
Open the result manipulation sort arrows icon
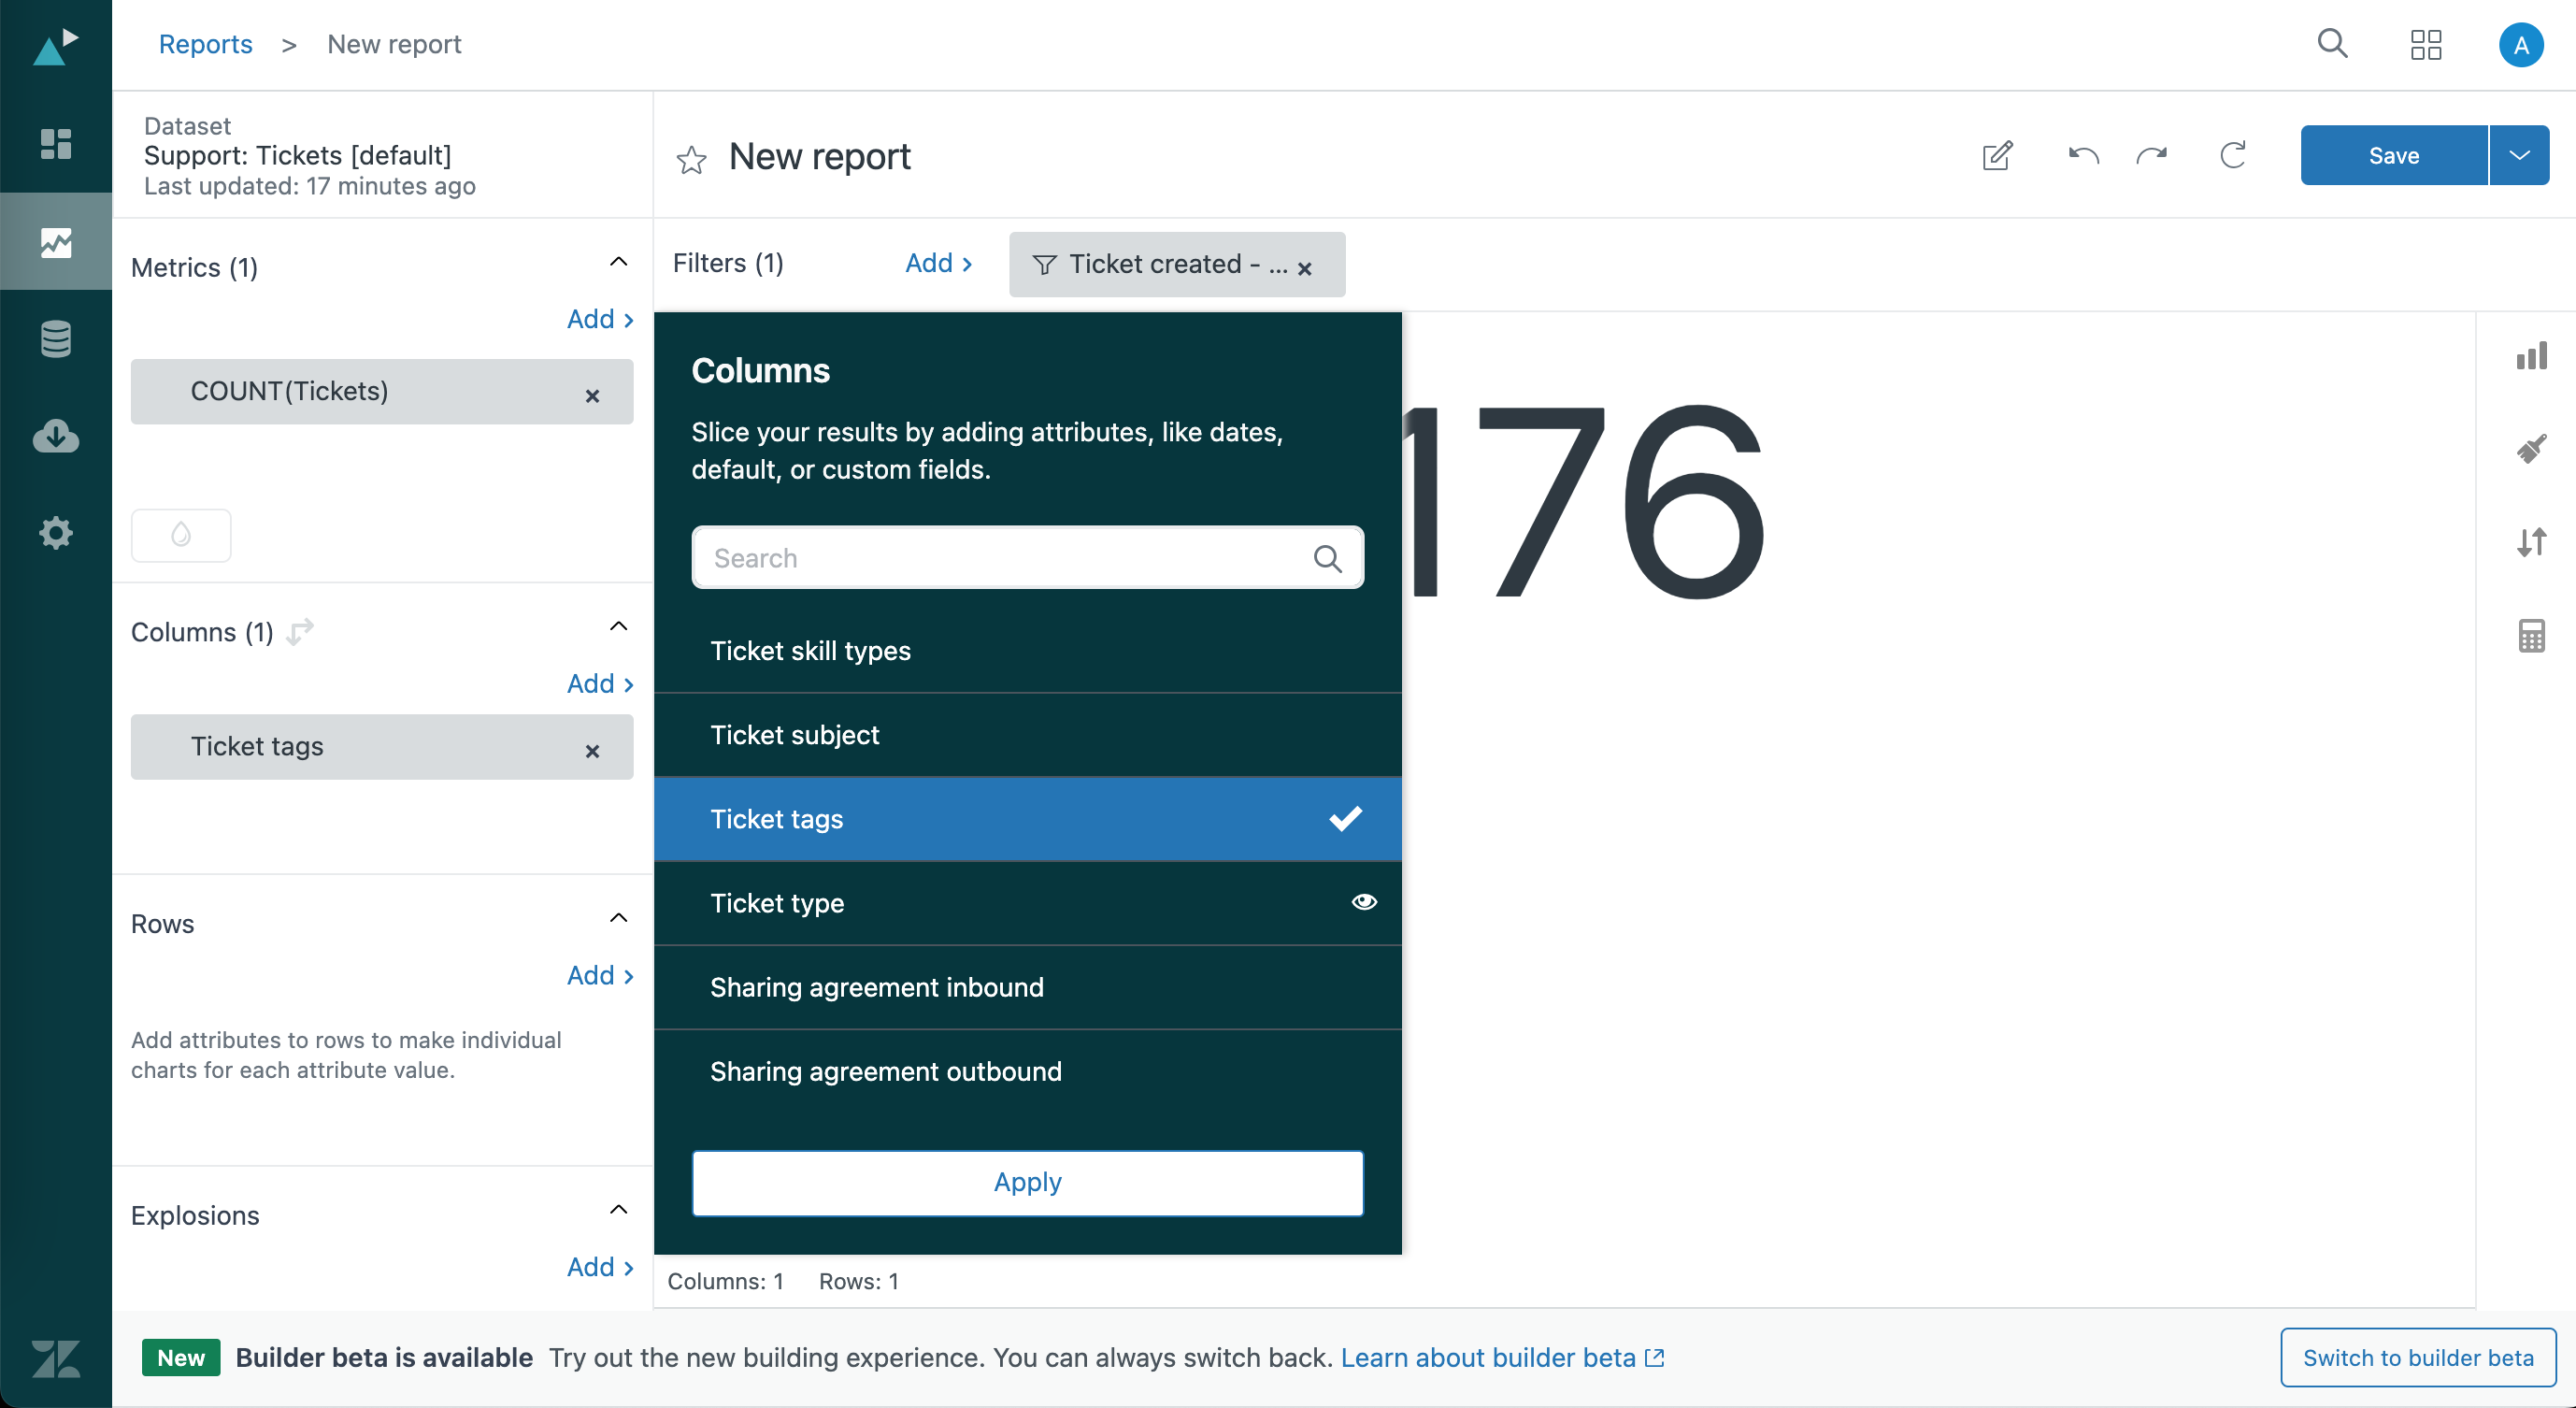point(2531,542)
